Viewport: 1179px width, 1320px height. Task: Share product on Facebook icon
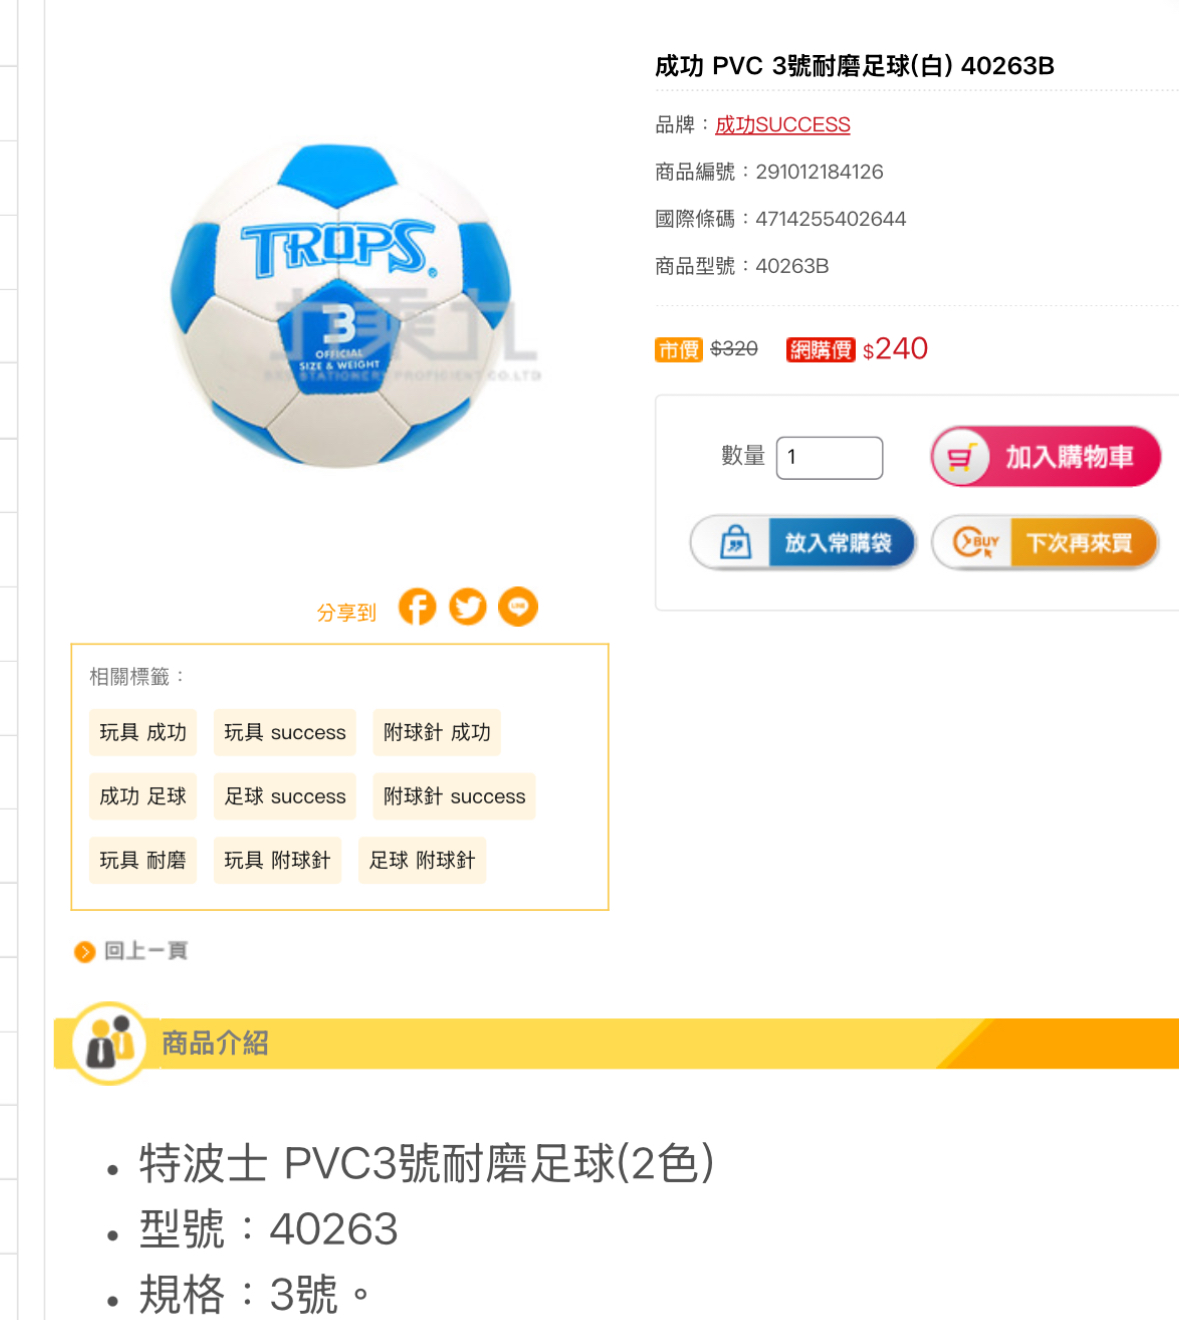pyautogui.click(x=417, y=607)
